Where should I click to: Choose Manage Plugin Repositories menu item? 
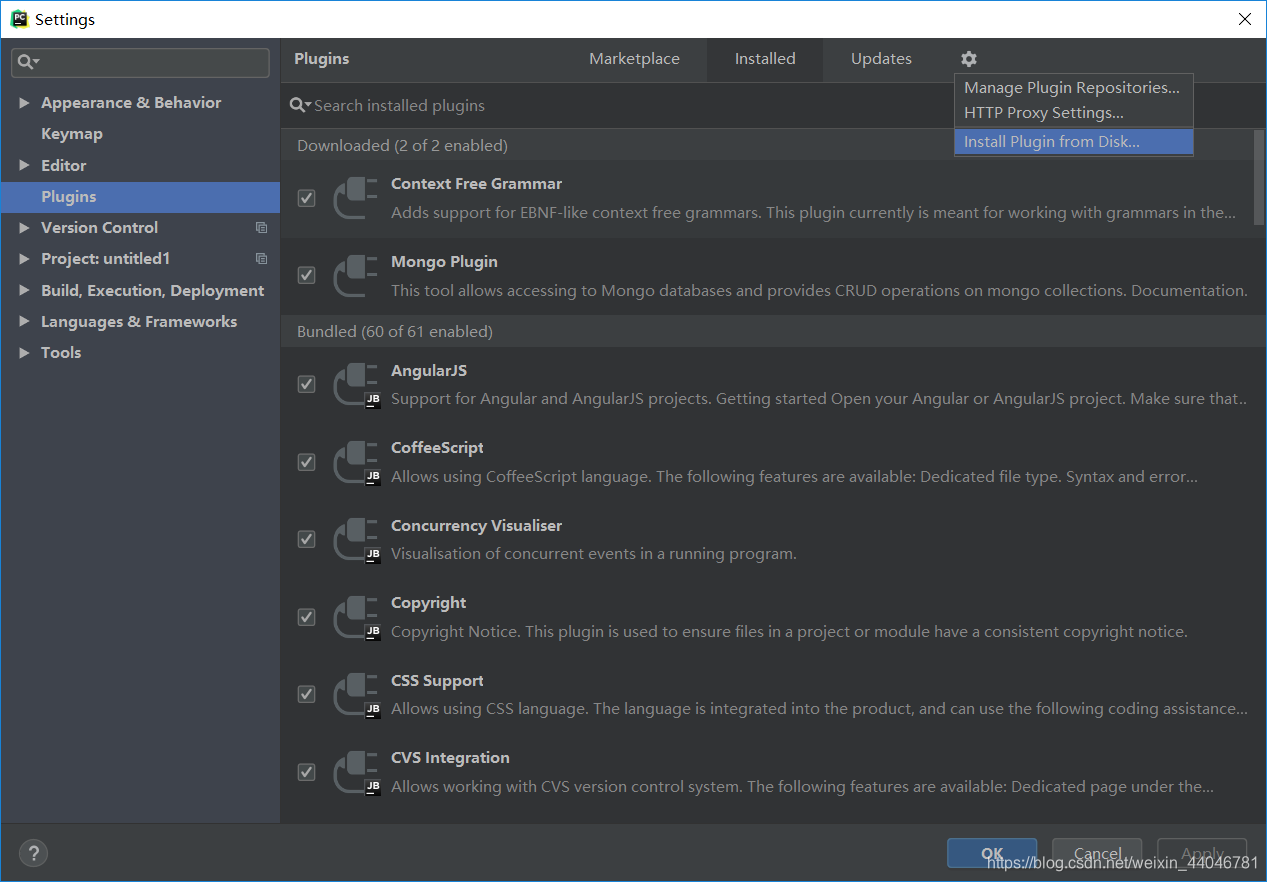[1074, 88]
